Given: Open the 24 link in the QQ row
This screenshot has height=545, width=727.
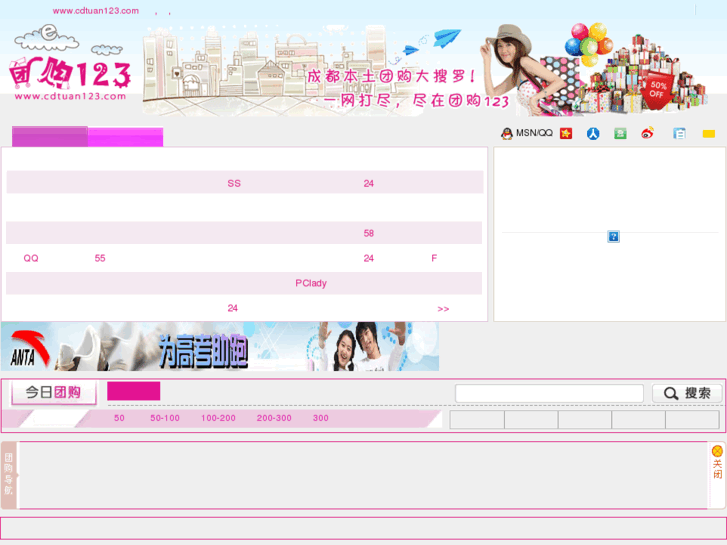Looking at the screenshot, I should 369,258.
